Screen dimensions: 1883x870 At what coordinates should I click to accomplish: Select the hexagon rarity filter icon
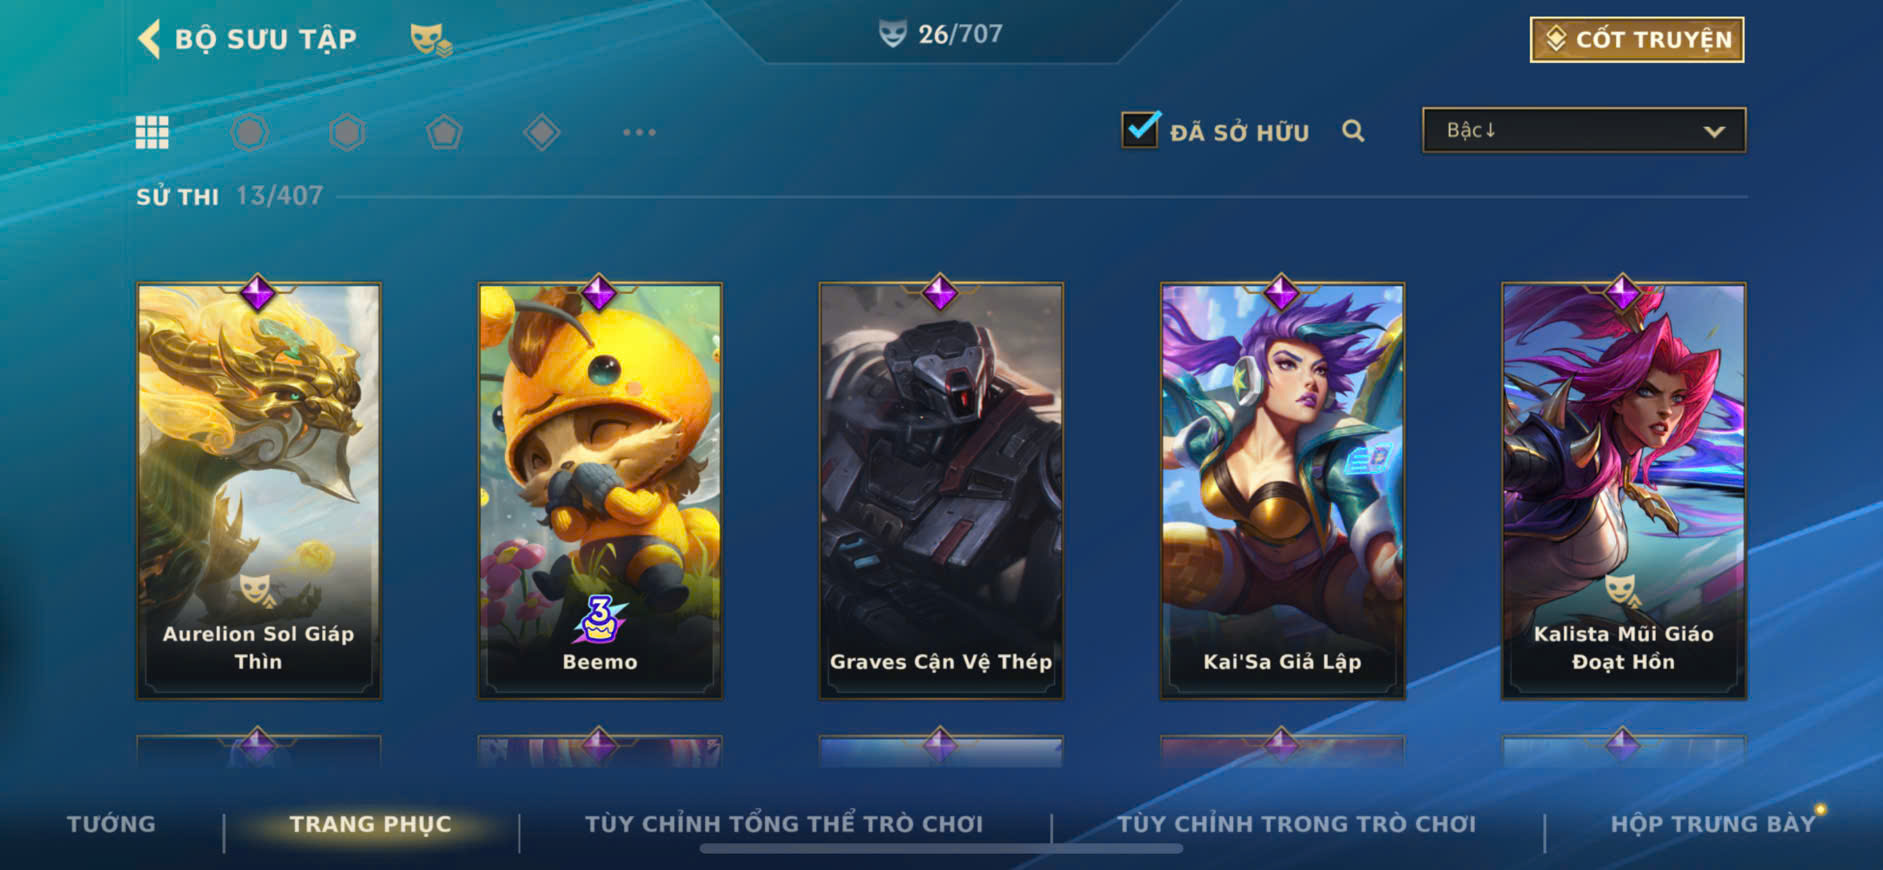click(347, 132)
